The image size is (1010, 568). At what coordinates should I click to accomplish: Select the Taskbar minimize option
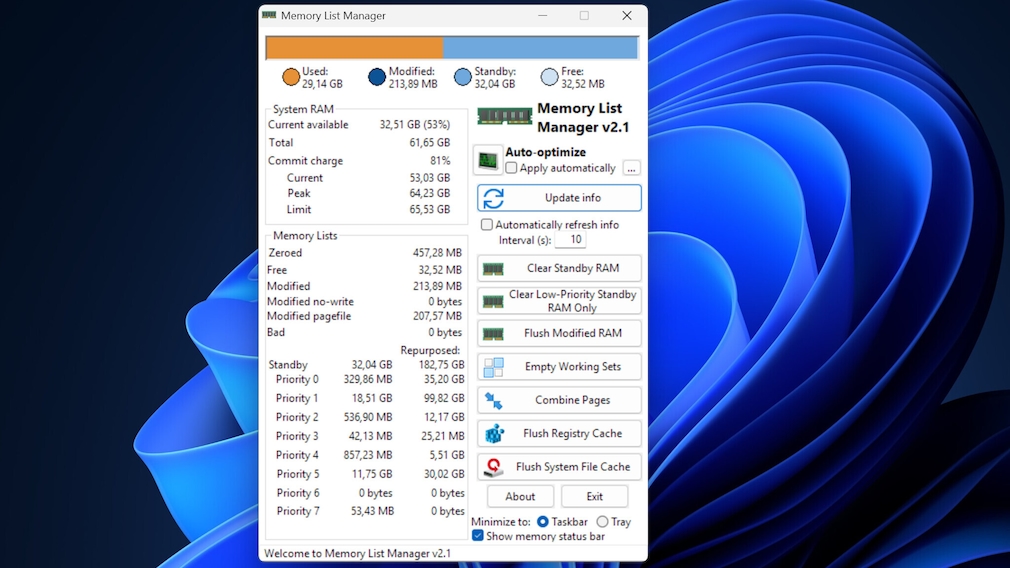coord(543,522)
